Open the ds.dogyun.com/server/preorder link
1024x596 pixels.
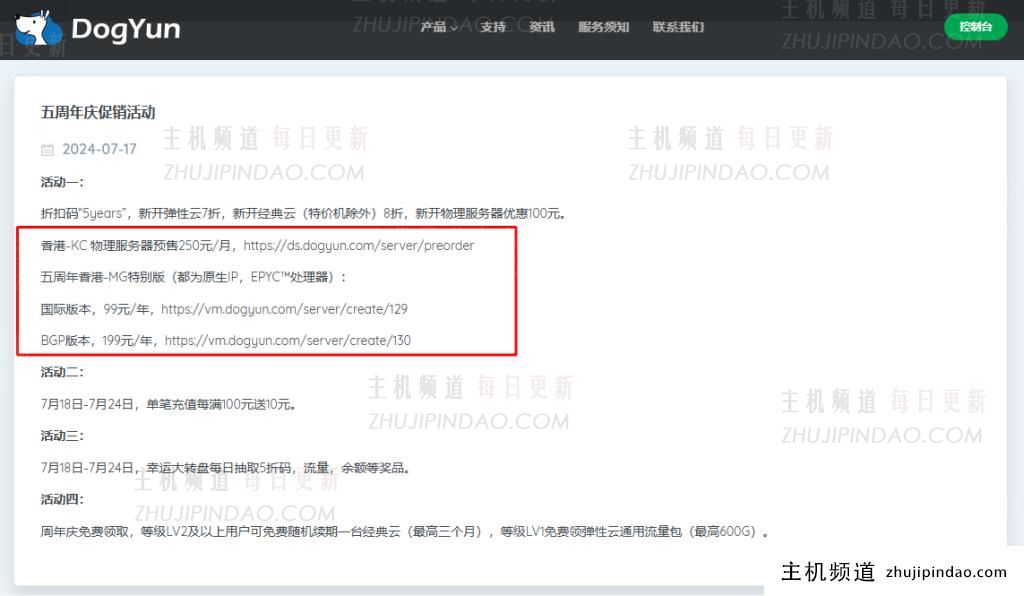(x=359, y=245)
